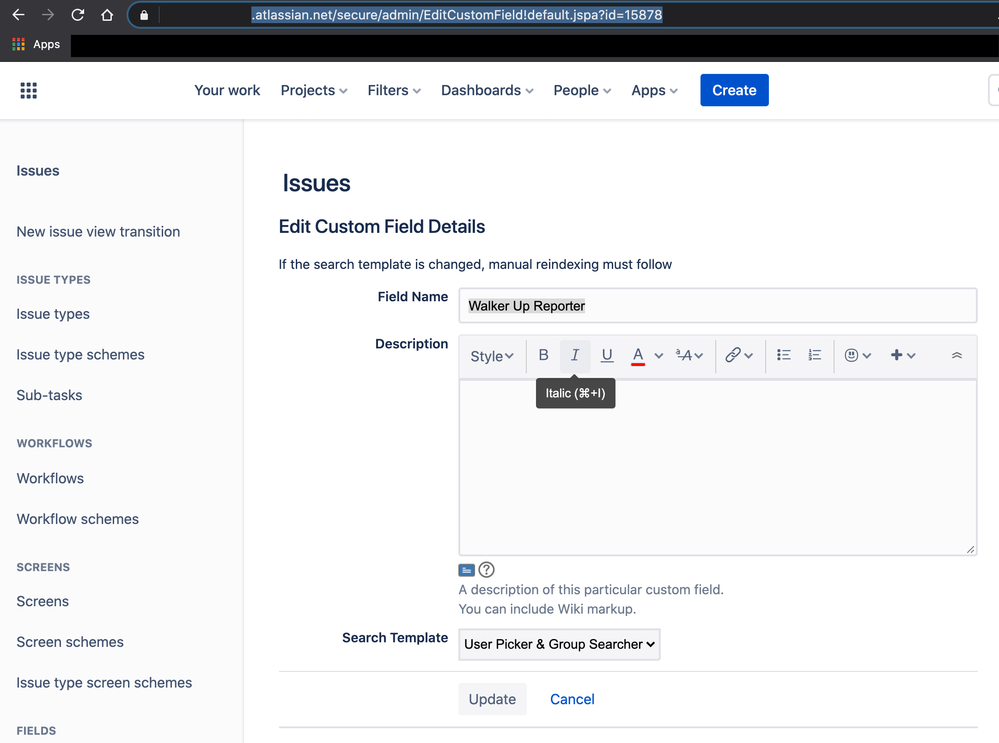
Task: Open the Dashboards menu
Action: click(487, 90)
